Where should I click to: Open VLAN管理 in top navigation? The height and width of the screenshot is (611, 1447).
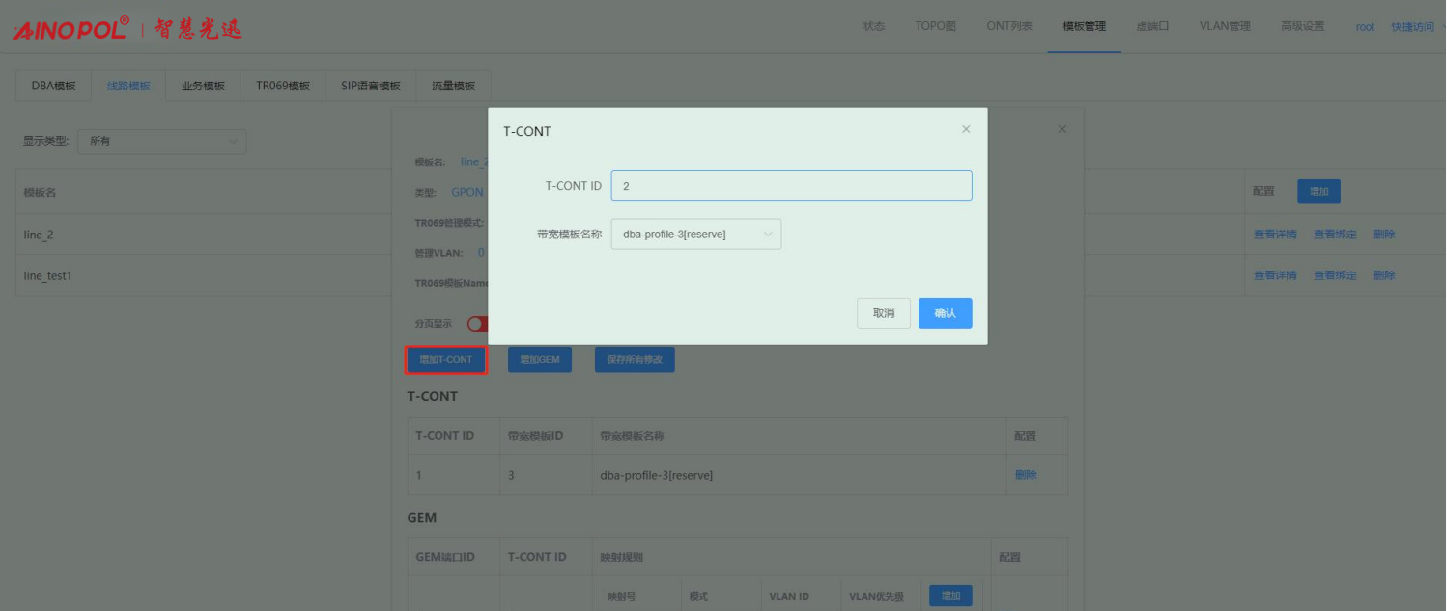[x=1225, y=27]
